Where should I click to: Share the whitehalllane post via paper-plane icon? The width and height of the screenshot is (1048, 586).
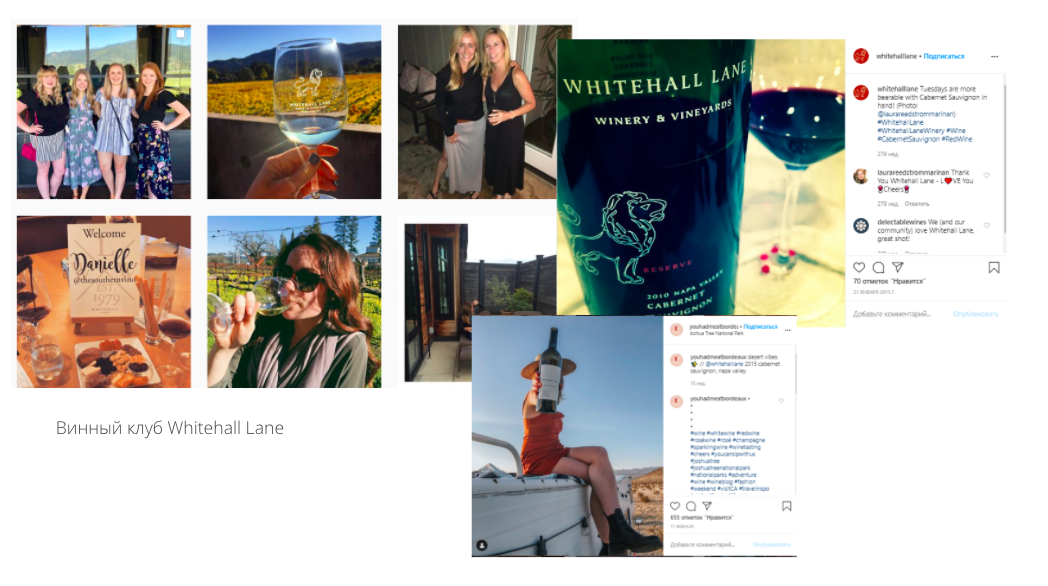click(898, 267)
